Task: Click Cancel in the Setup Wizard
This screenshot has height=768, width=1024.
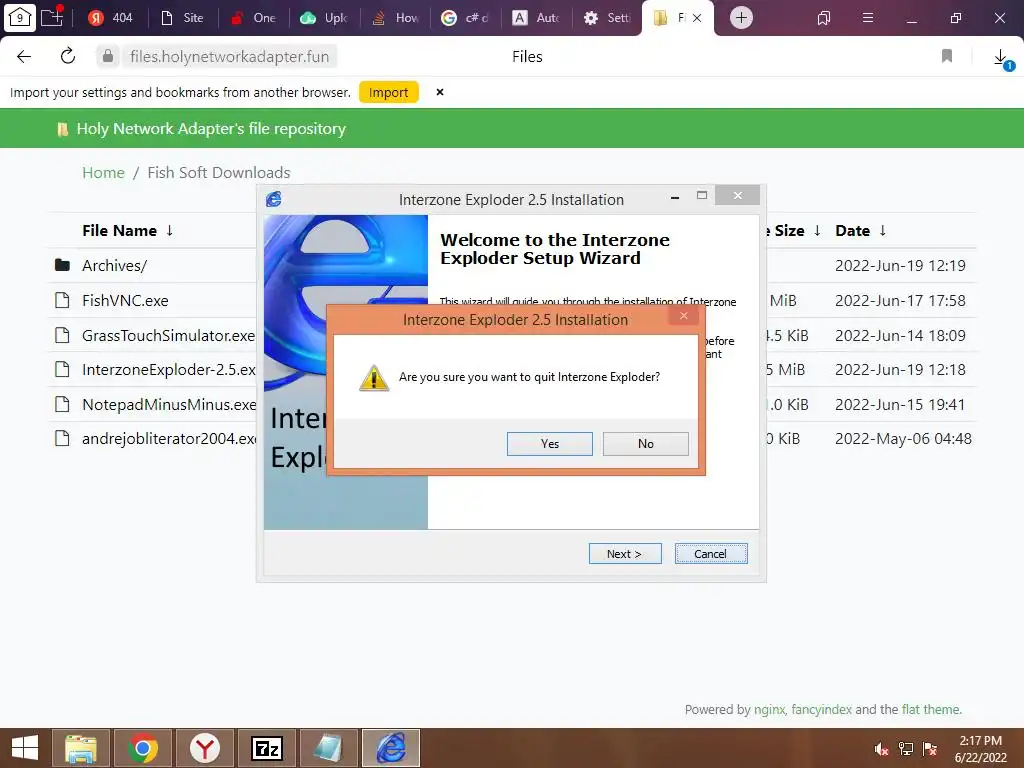Action: click(711, 554)
